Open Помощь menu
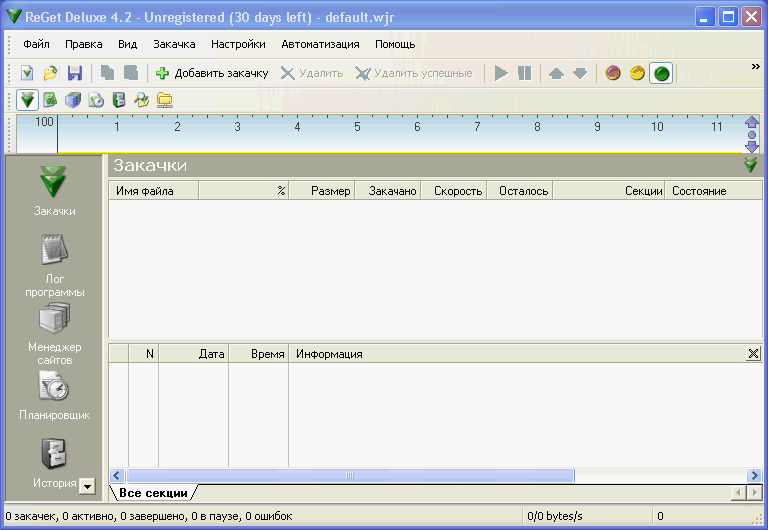Viewport: 768px width, 530px height. [395, 44]
